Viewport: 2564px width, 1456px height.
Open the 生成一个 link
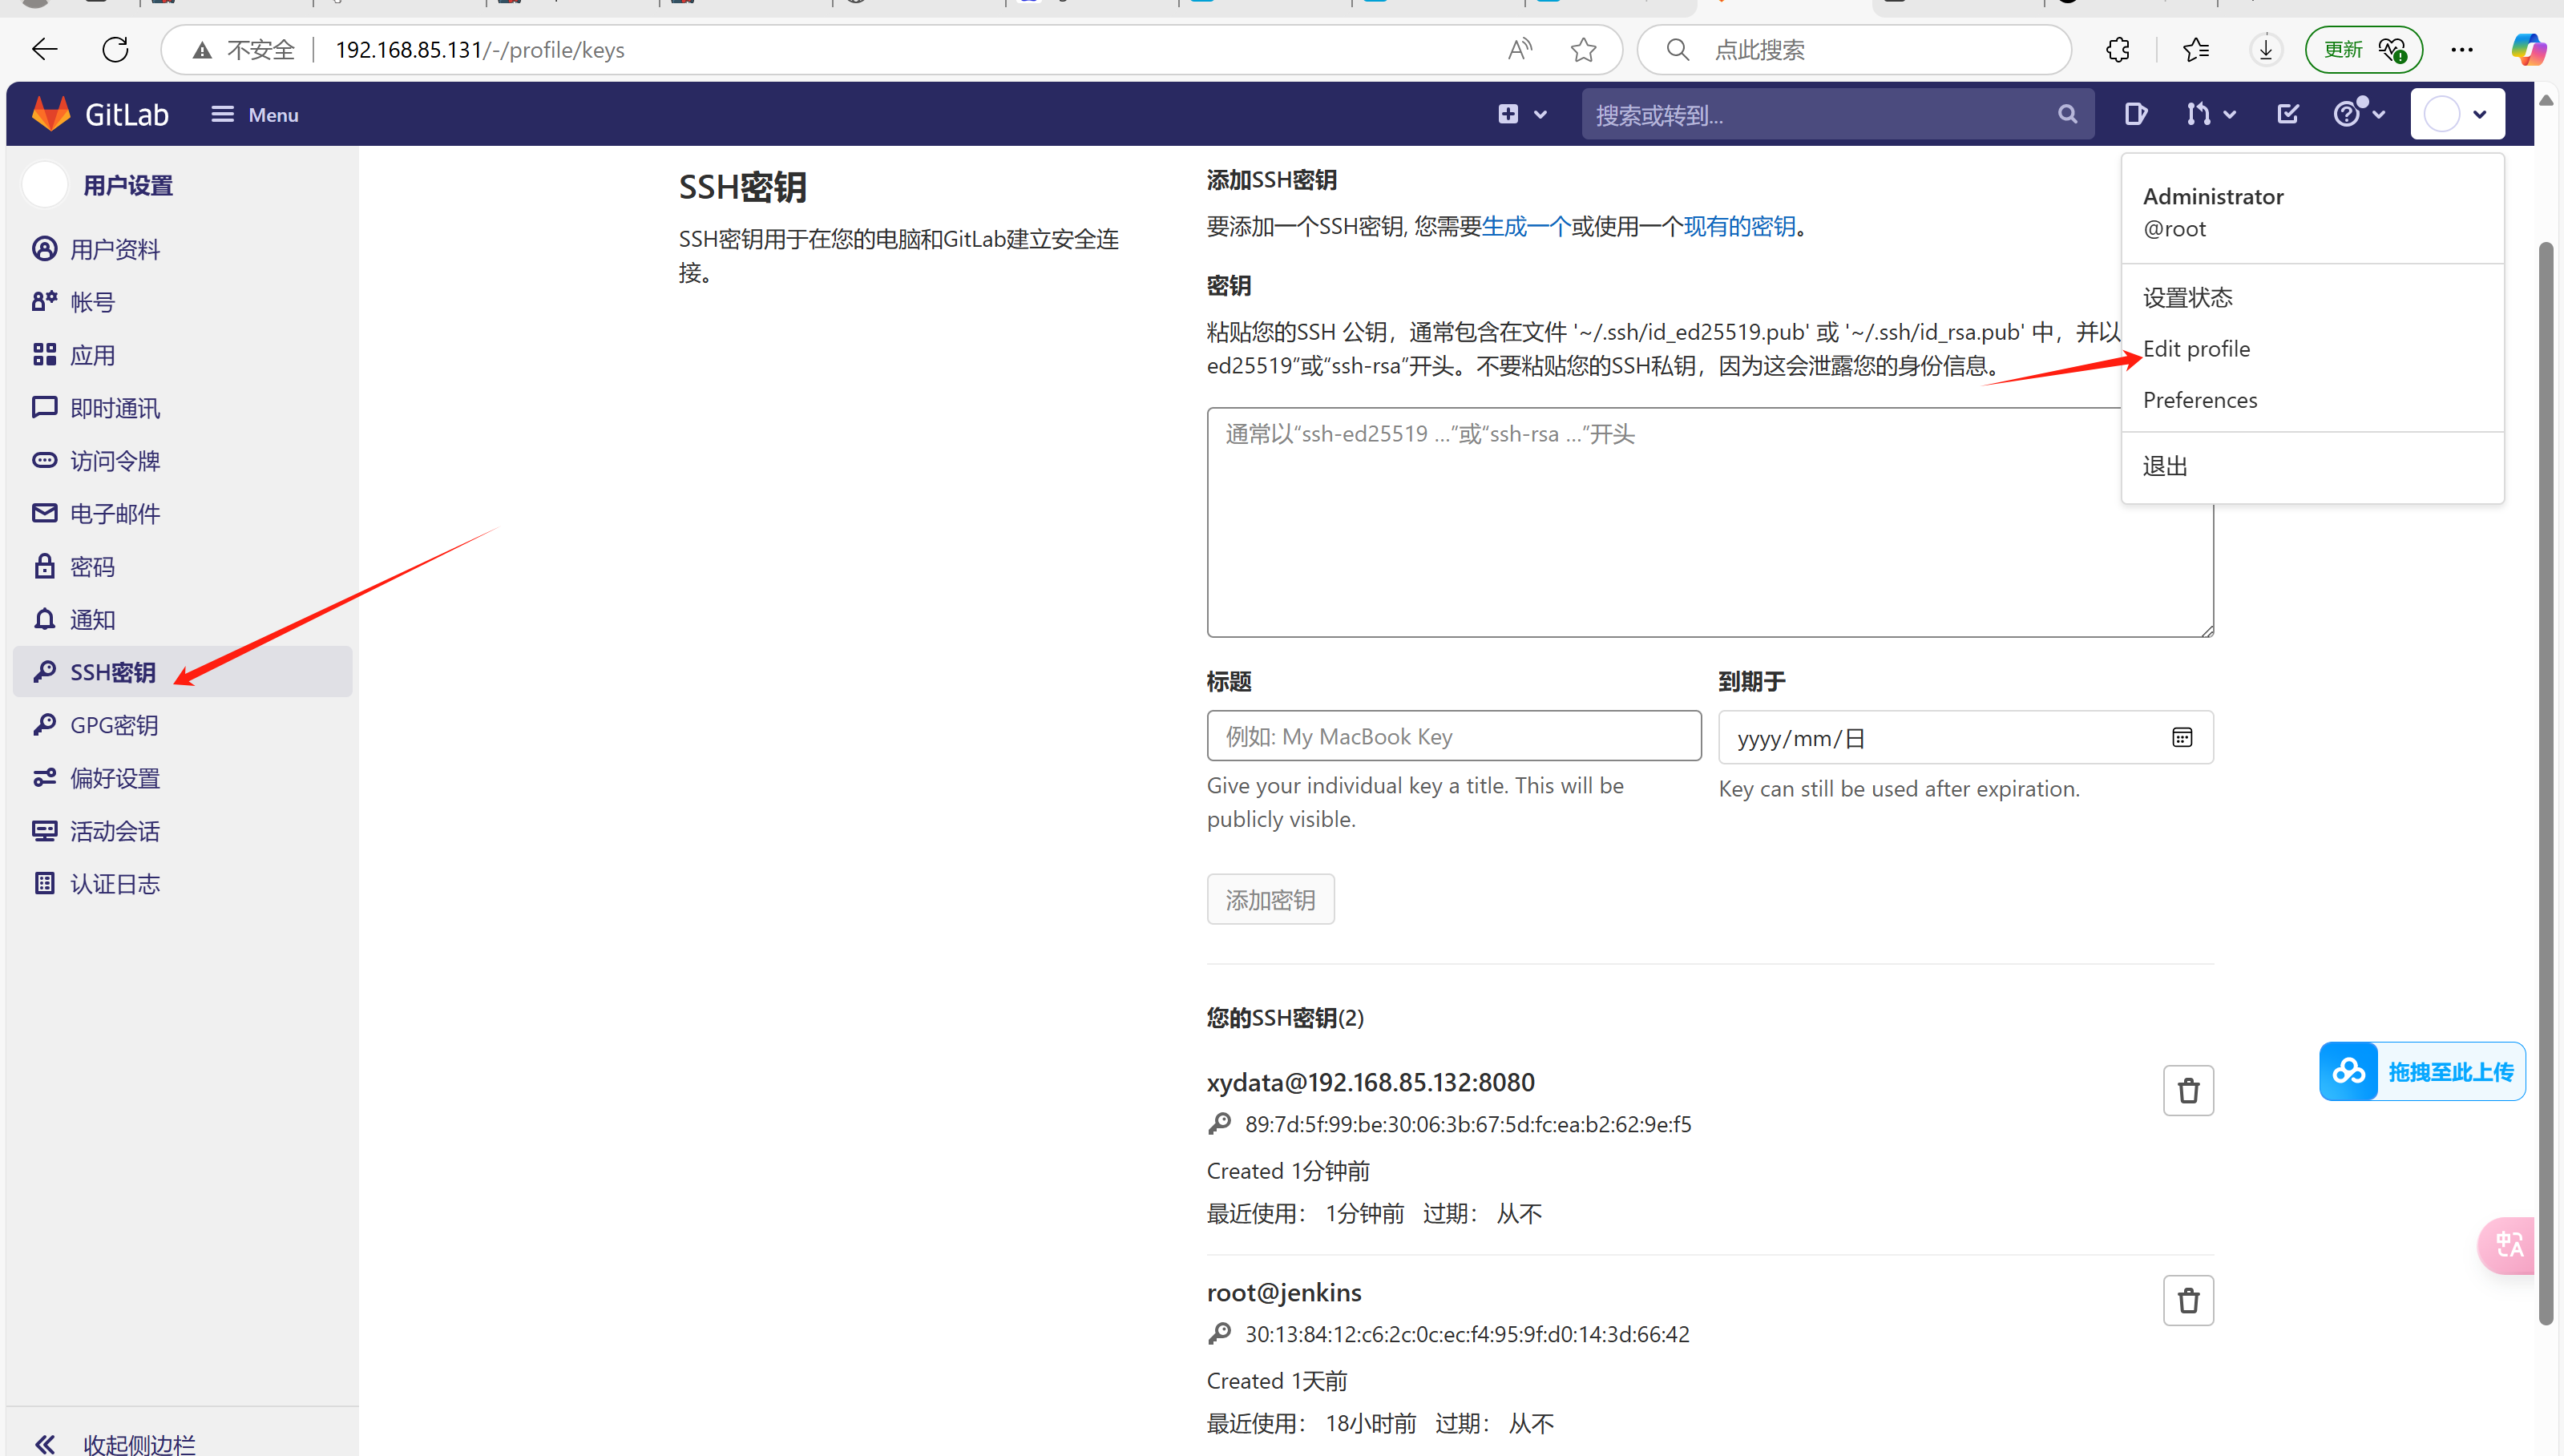(1524, 226)
